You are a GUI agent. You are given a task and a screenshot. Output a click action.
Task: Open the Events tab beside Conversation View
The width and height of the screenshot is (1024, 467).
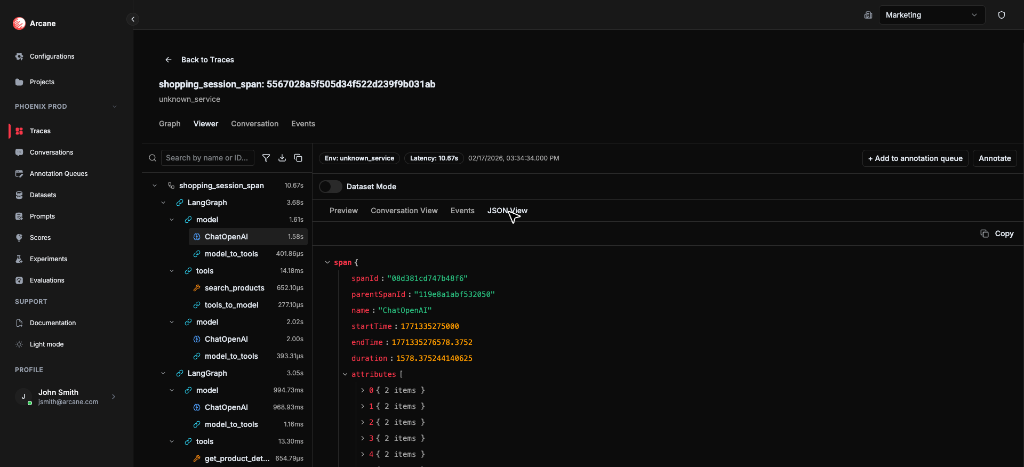click(462, 210)
